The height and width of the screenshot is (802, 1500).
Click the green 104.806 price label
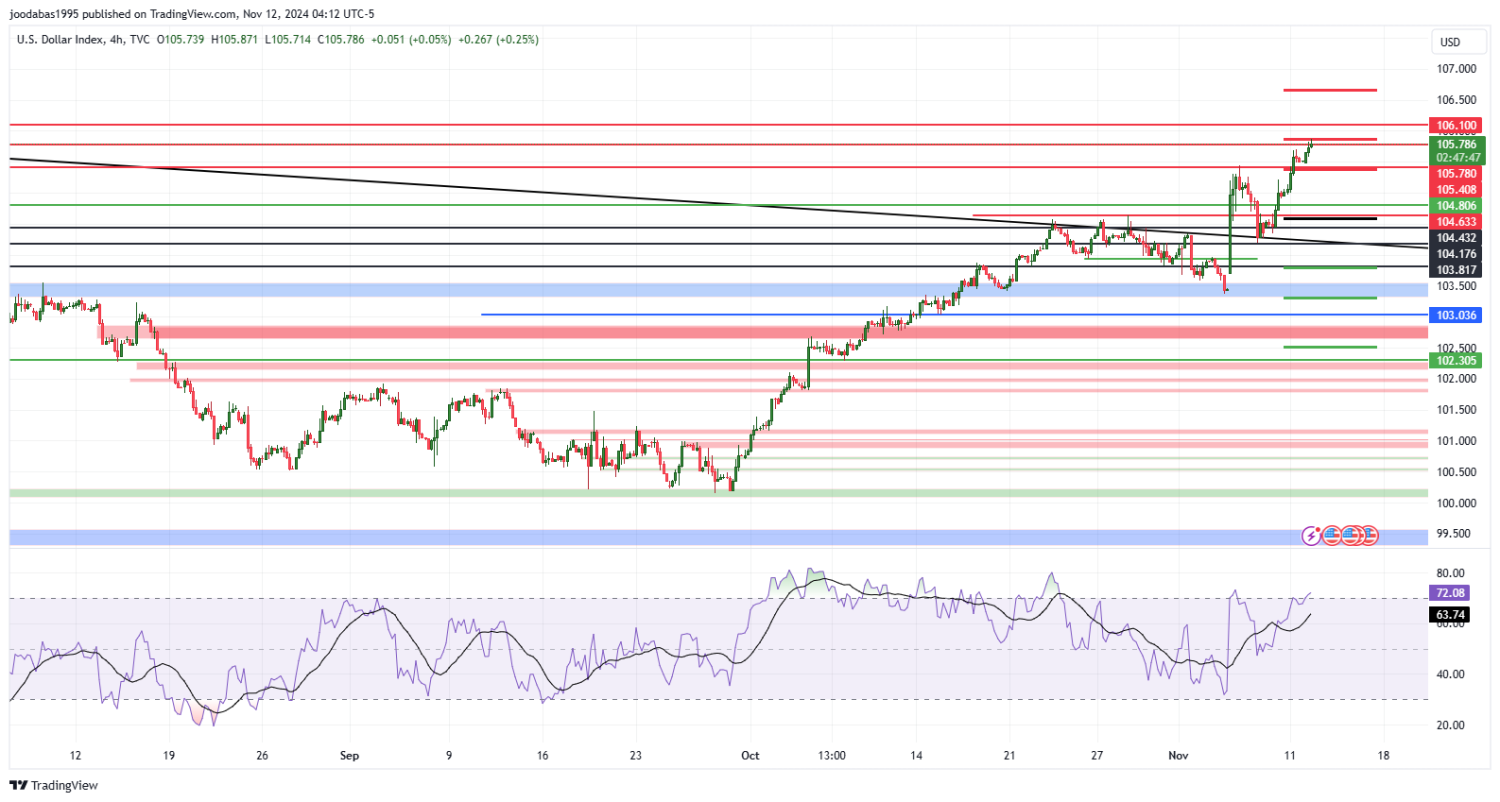point(1457,205)
